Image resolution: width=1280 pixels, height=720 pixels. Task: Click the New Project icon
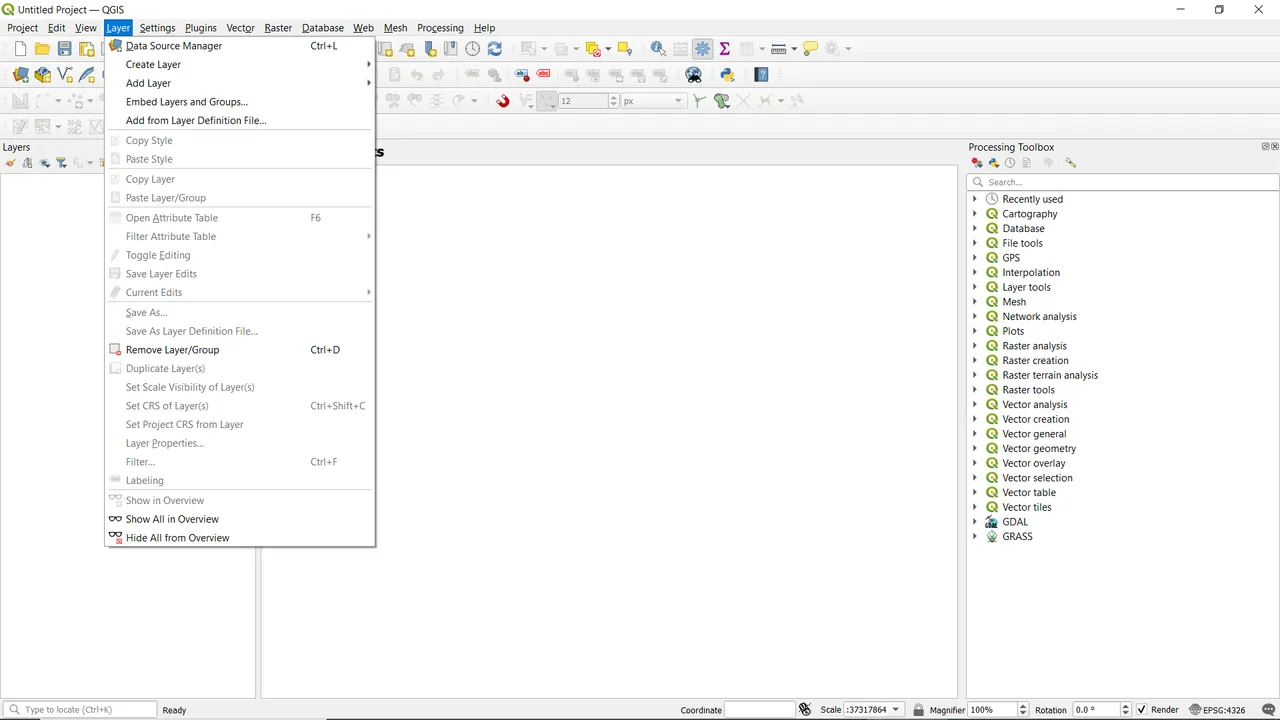pos(20,49)
